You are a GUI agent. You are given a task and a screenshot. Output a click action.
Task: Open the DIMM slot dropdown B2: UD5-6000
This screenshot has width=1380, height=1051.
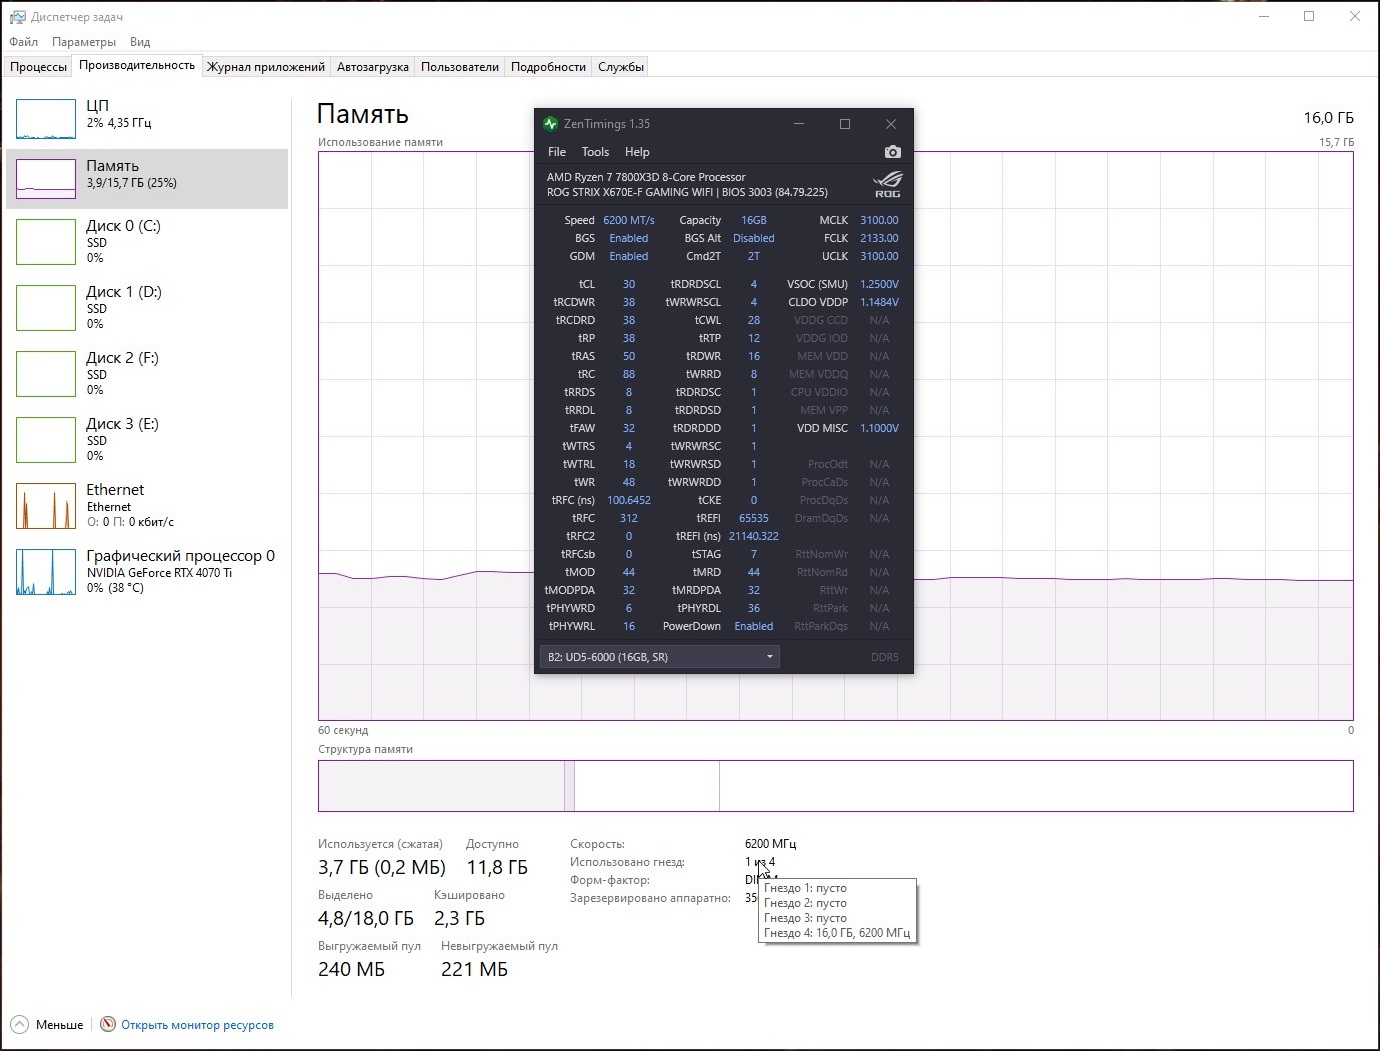pyautogui.click(x=659, y=657)
